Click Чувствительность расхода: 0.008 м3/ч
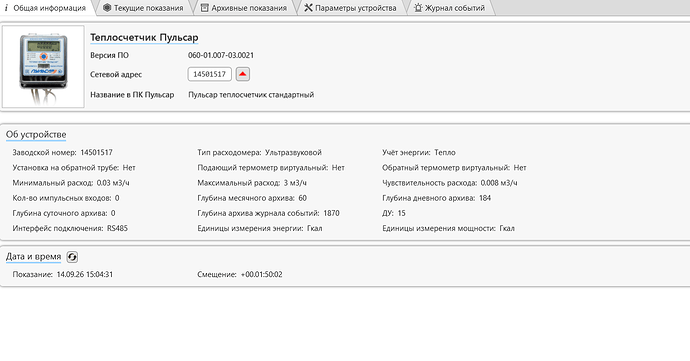The height and width of the screenshot is (361, 690). click(x=450, y=183)
